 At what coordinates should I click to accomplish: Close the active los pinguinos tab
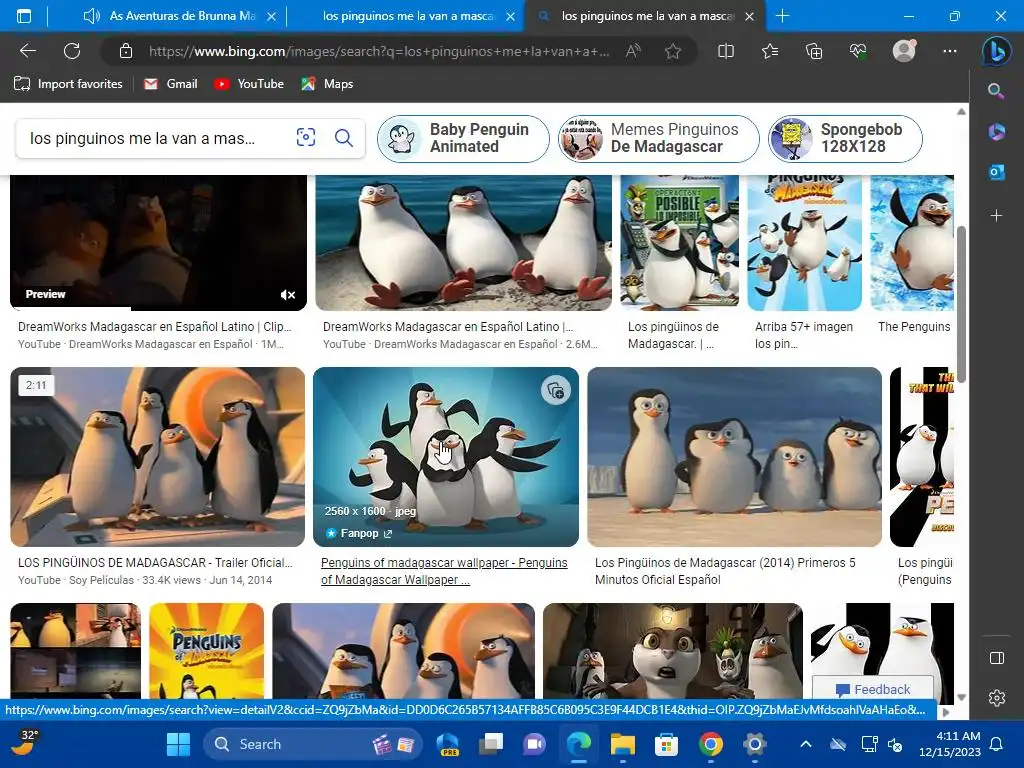[x=750, y=16]
